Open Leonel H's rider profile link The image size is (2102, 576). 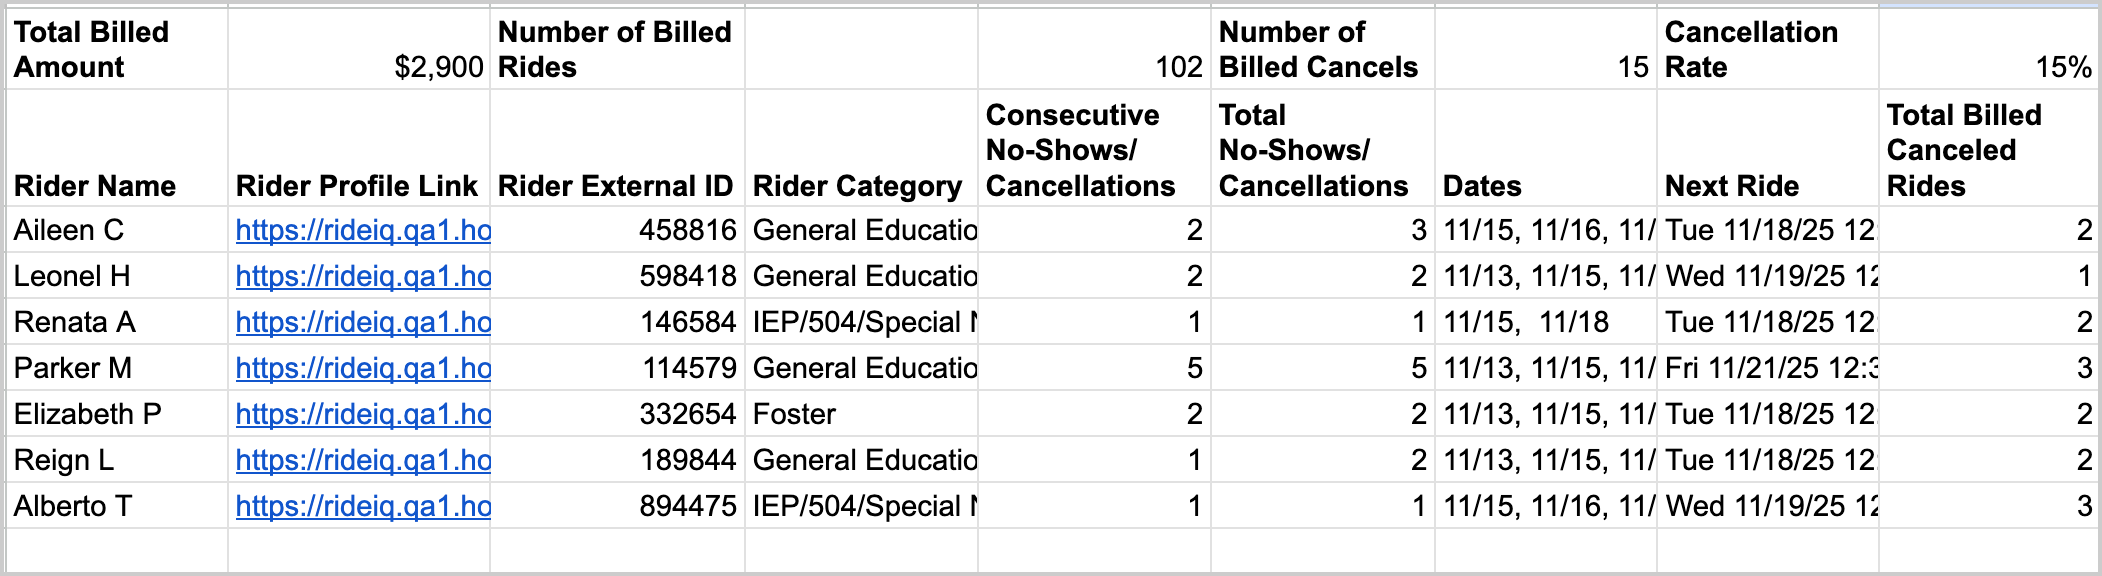click(362, 277)
